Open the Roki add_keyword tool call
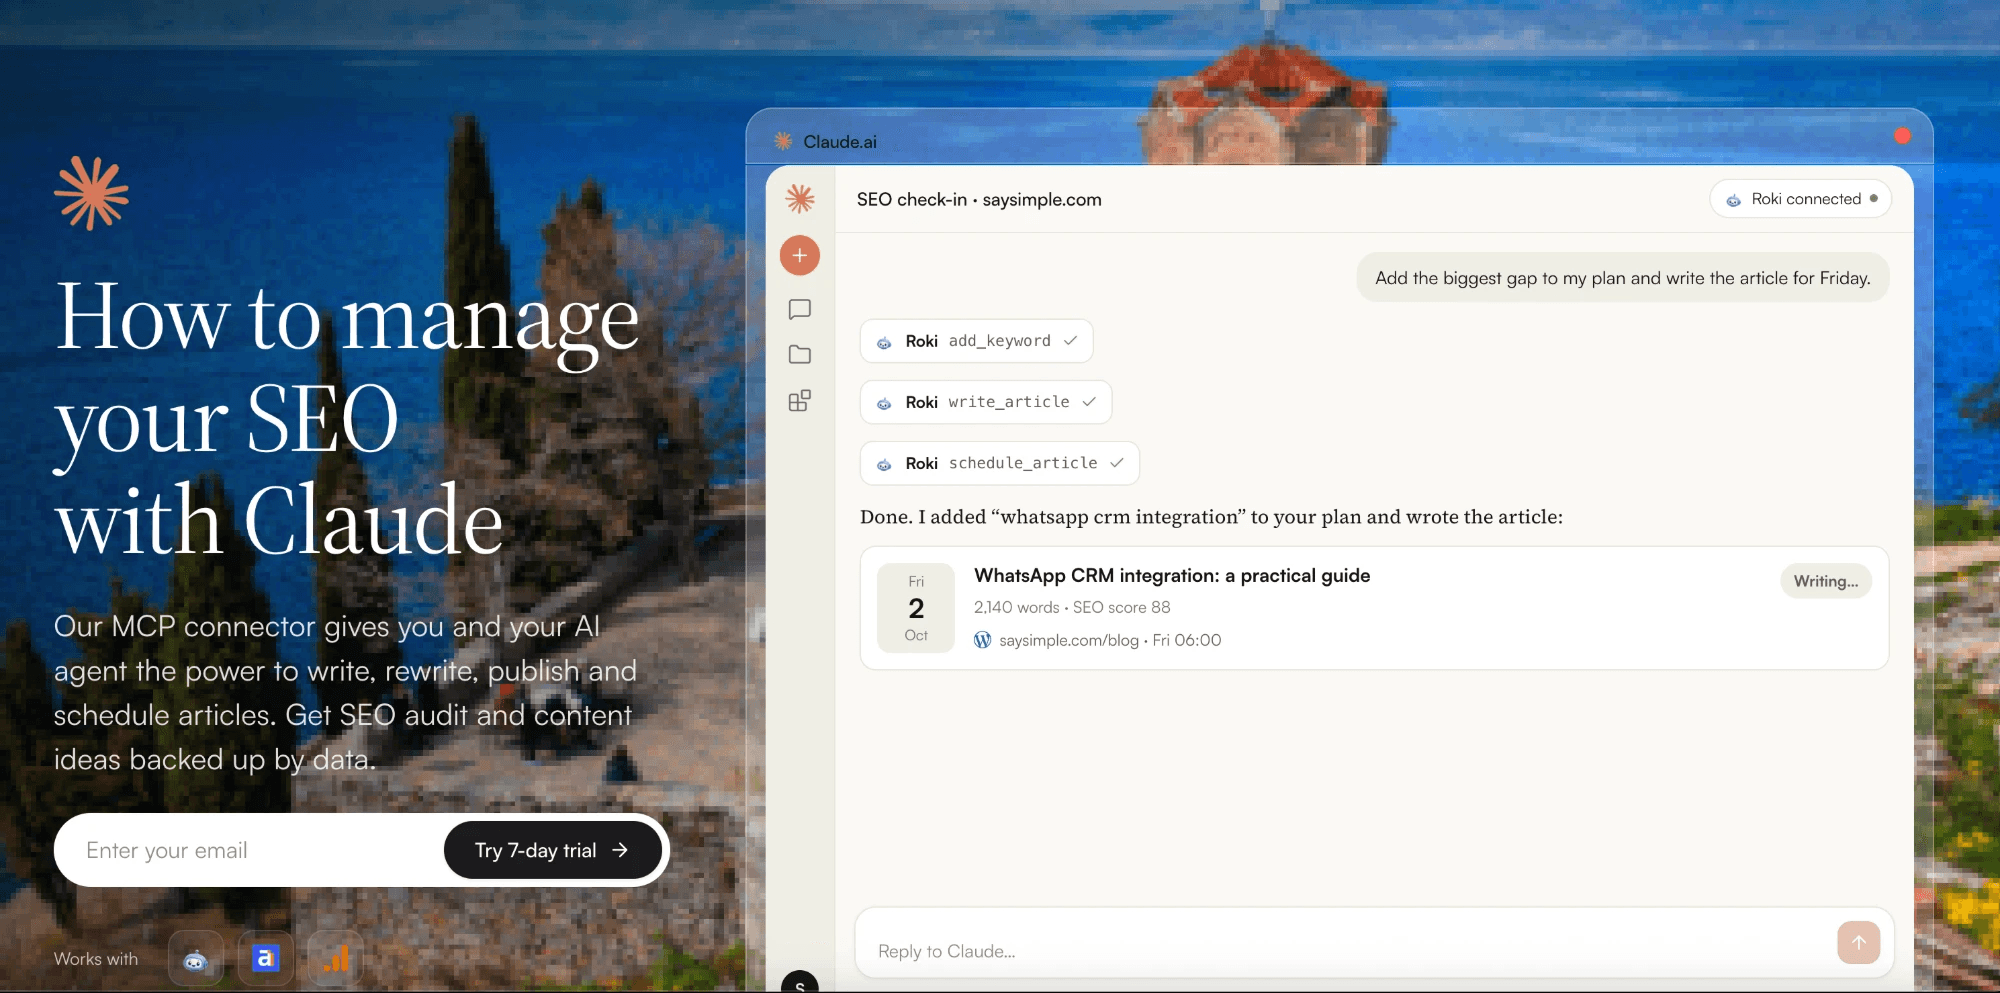The height and width of the screenshot is (993, 2000). click(976, 341)
